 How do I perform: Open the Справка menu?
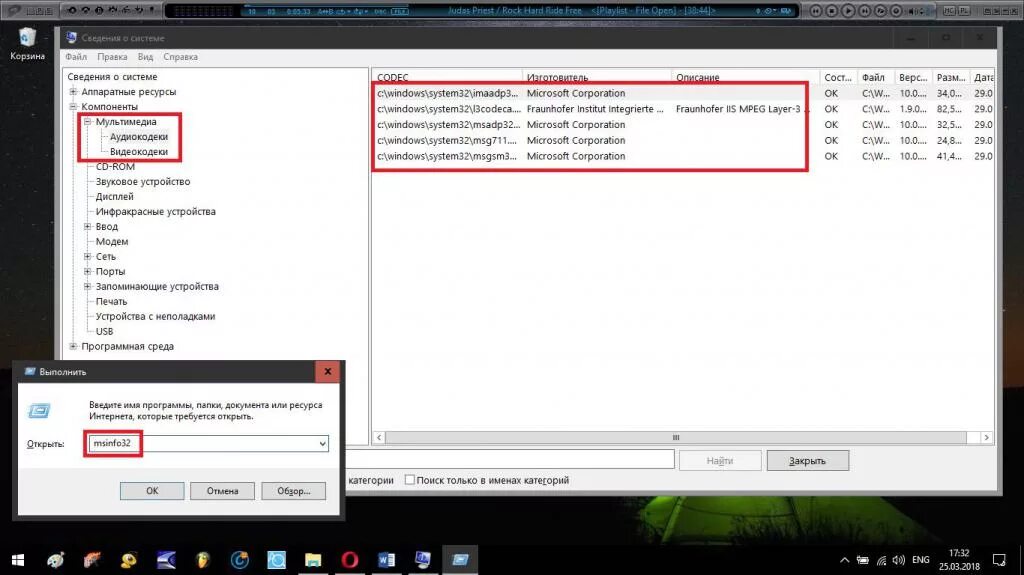pyautogui.click(x=180, y=57)
